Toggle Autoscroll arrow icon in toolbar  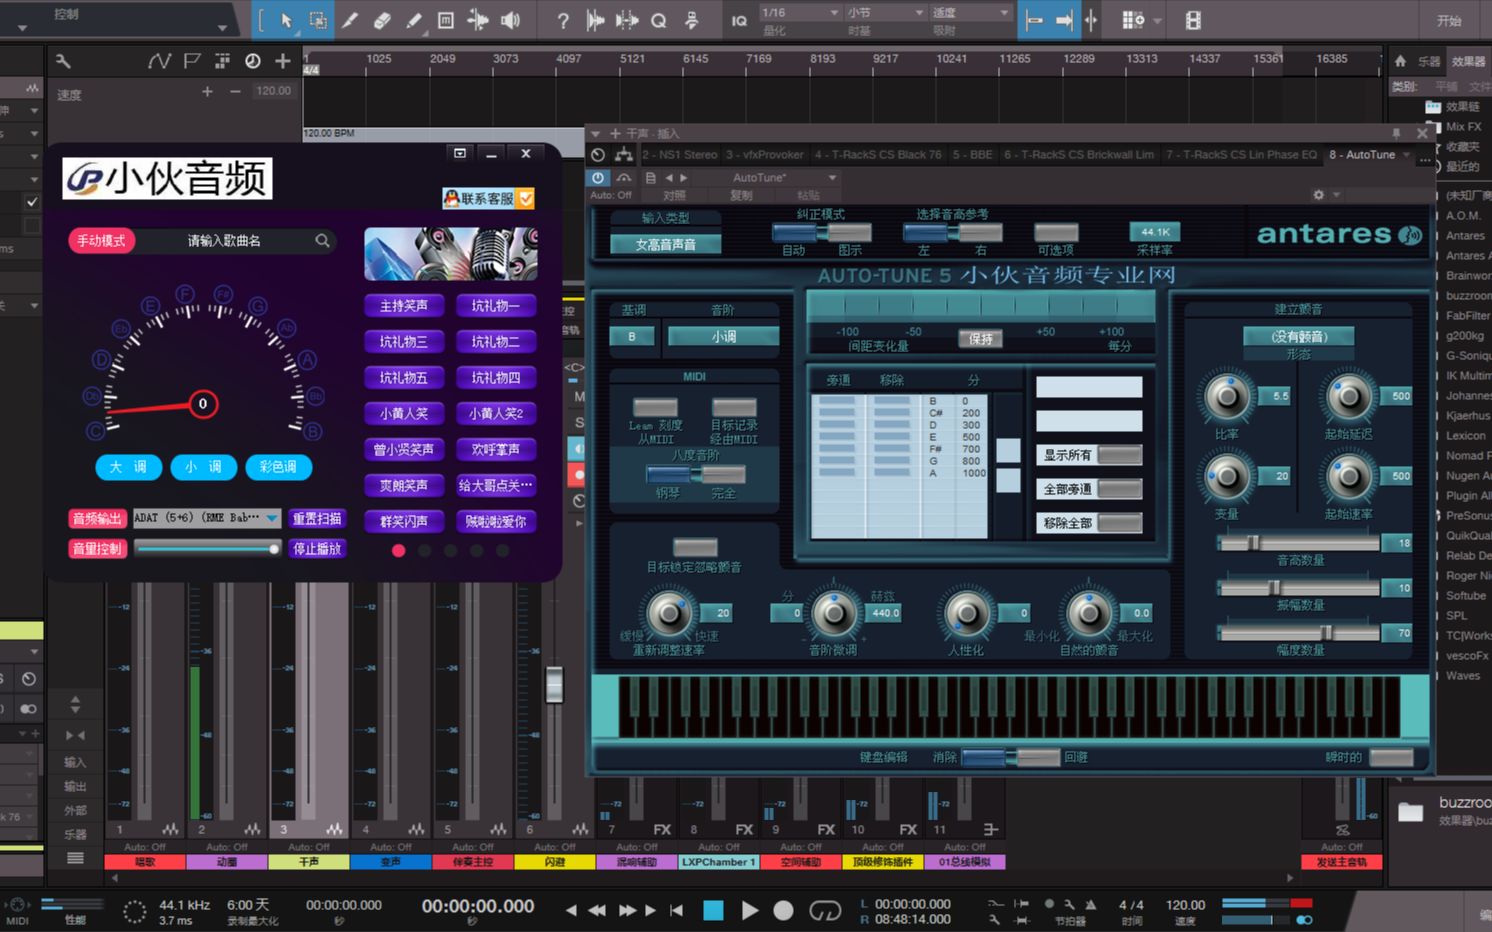(1065, 20)
